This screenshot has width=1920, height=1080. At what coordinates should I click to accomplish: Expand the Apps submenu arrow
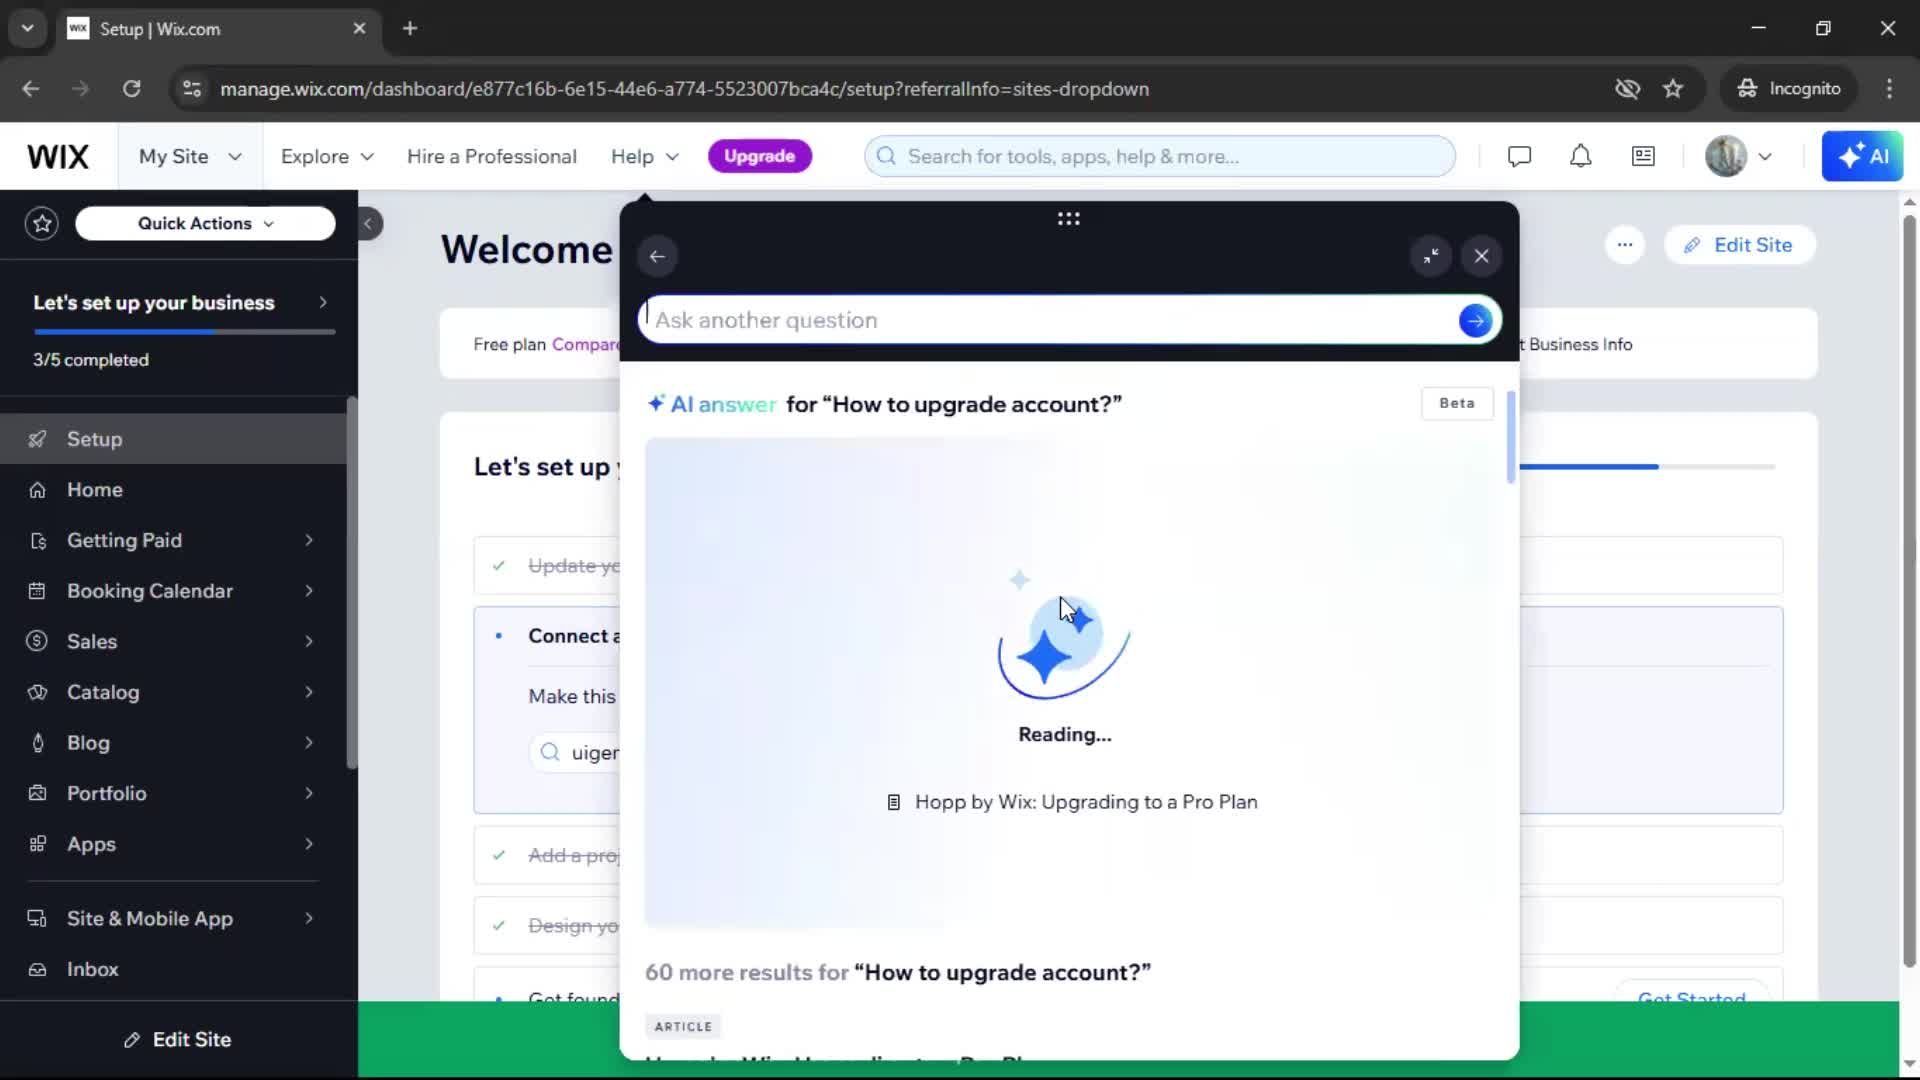(309, 844)
